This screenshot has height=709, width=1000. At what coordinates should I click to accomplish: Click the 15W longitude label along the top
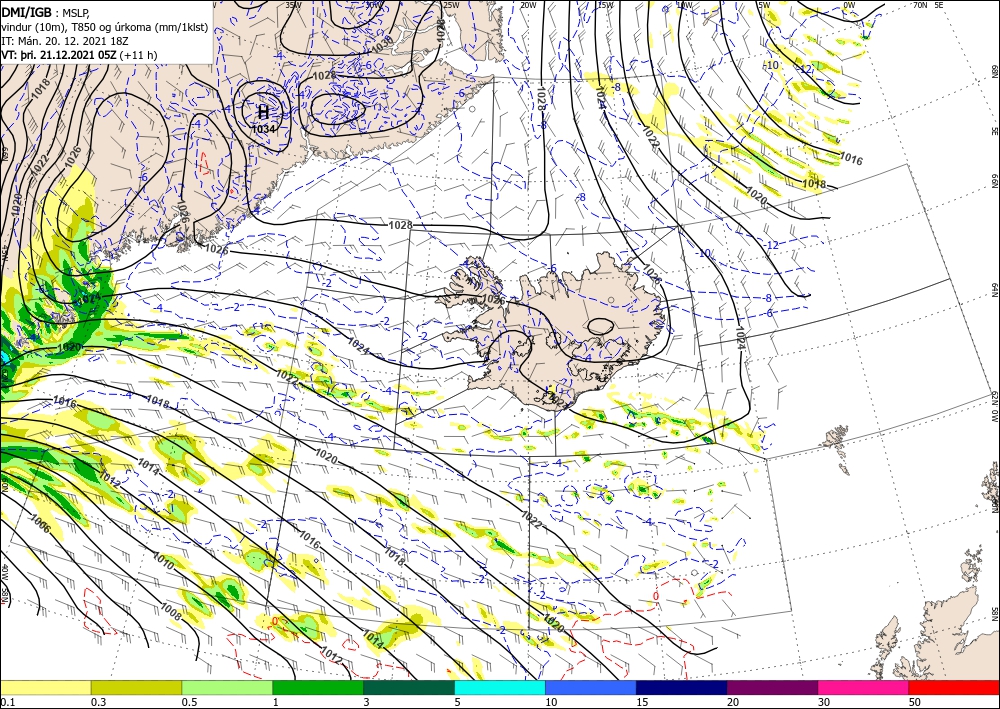605,5
